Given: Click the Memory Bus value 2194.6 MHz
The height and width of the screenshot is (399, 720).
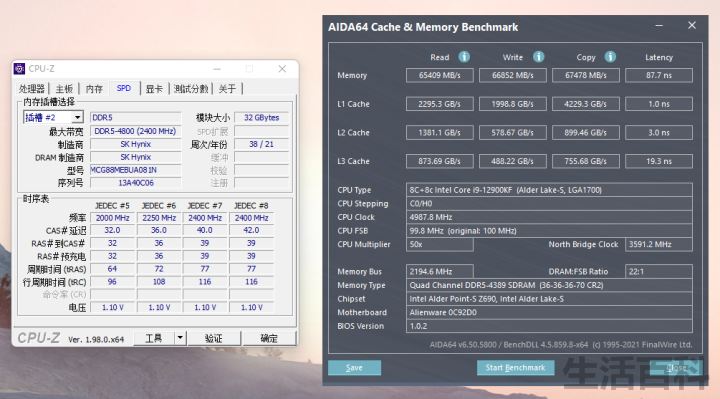Looking at the screenshot, I should pos(439,271).
